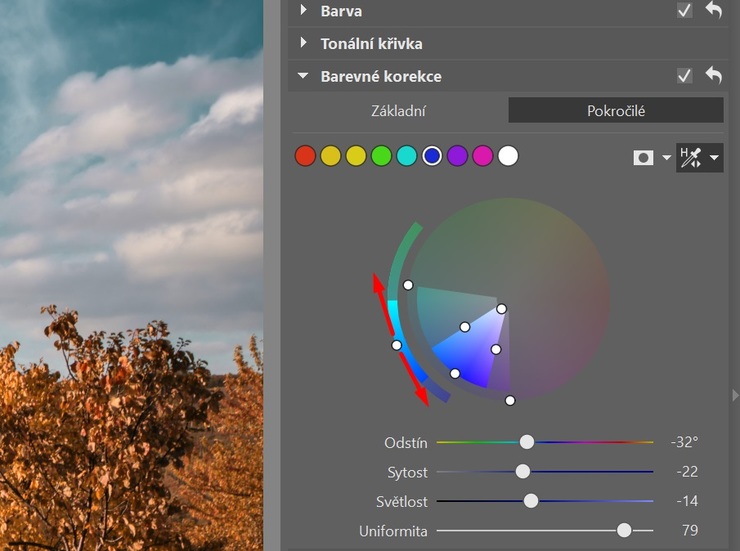Uncheck the Barevné korekce checkbox
This screenshot has width=740, height=551.
(684, 75)
